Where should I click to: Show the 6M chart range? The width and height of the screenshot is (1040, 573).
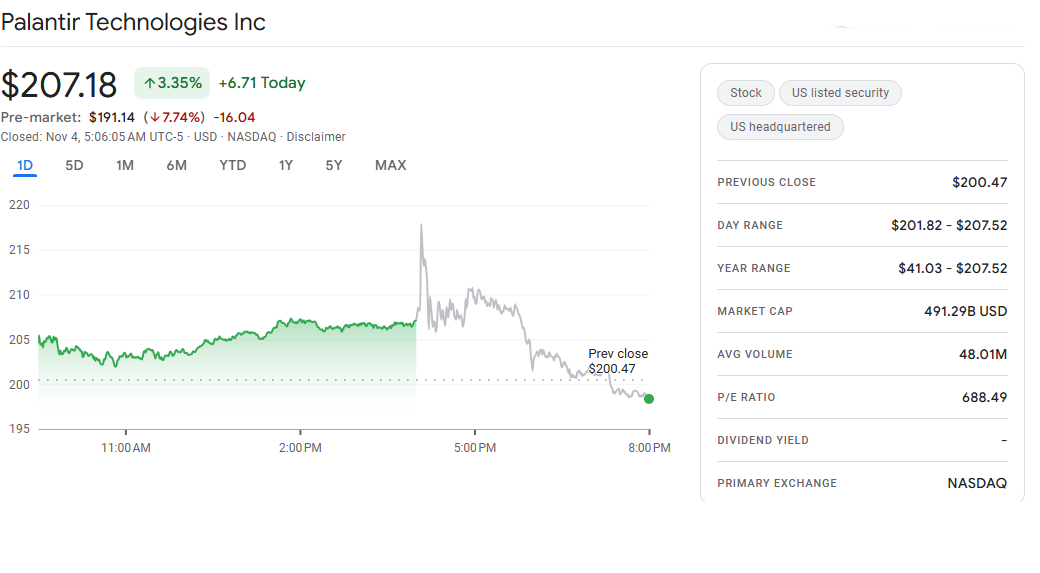click(176, 166)
